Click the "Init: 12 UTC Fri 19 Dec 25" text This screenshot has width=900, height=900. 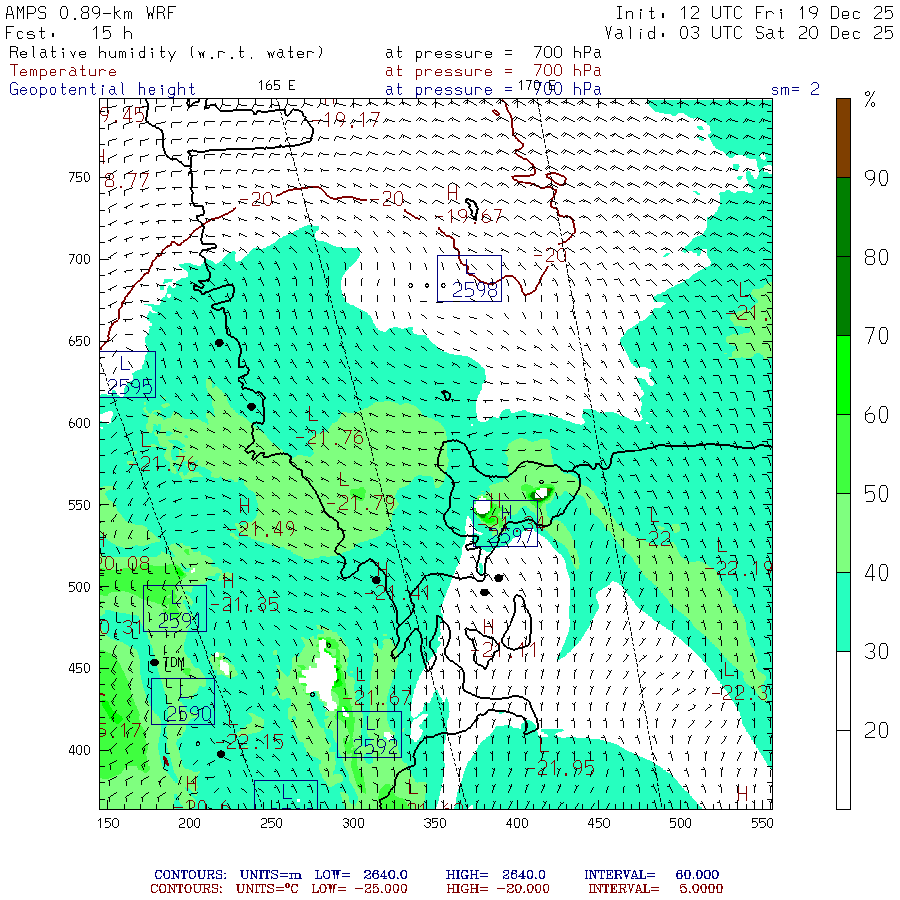tap(754, 13)
